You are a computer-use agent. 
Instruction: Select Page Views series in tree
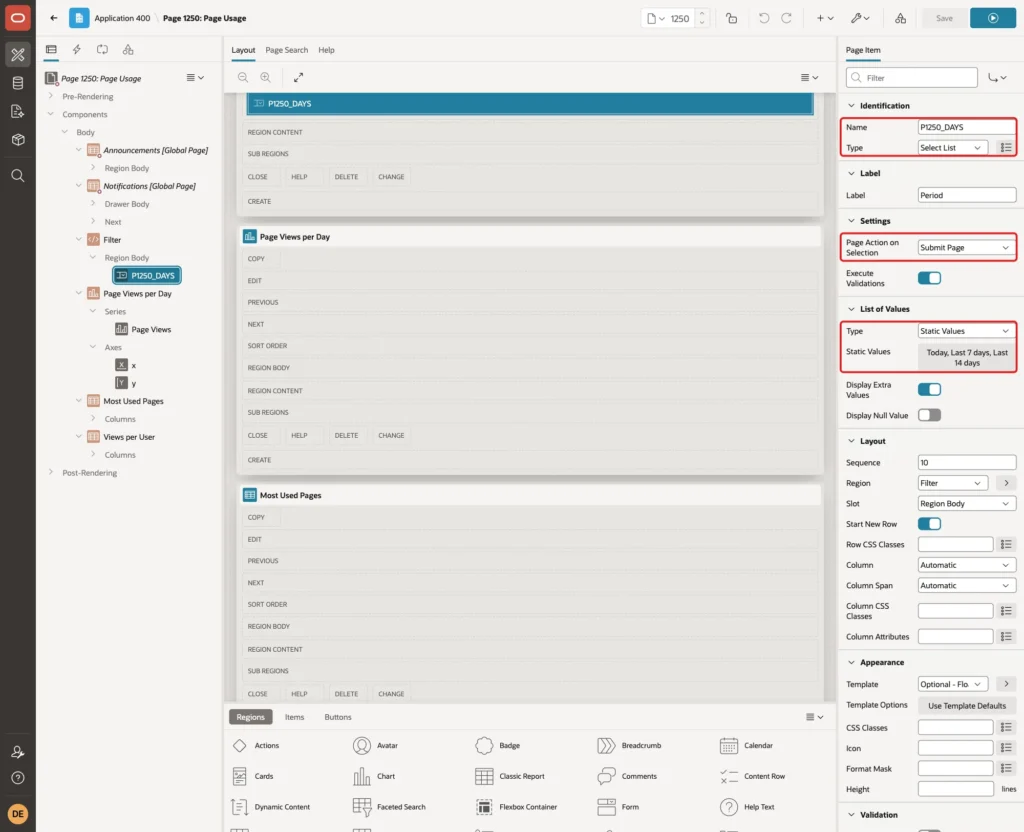151,329
